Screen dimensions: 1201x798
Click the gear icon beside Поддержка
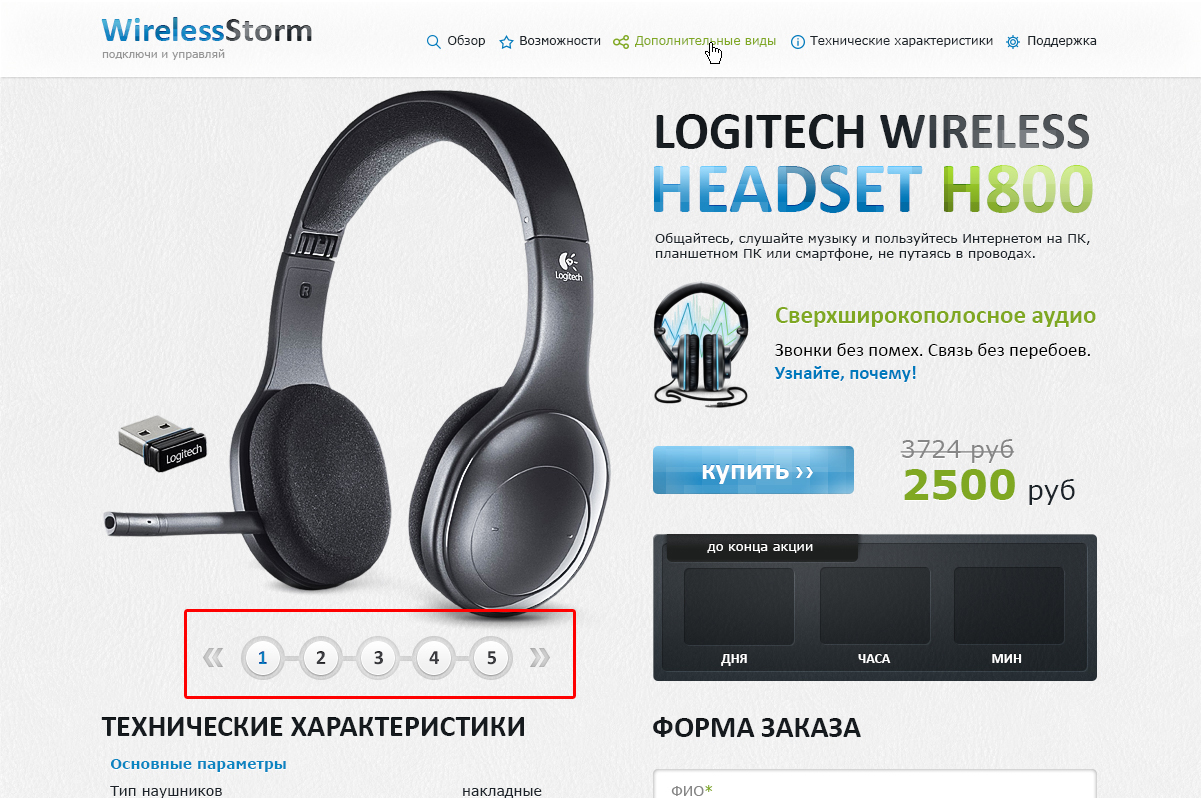(1013, 42)
